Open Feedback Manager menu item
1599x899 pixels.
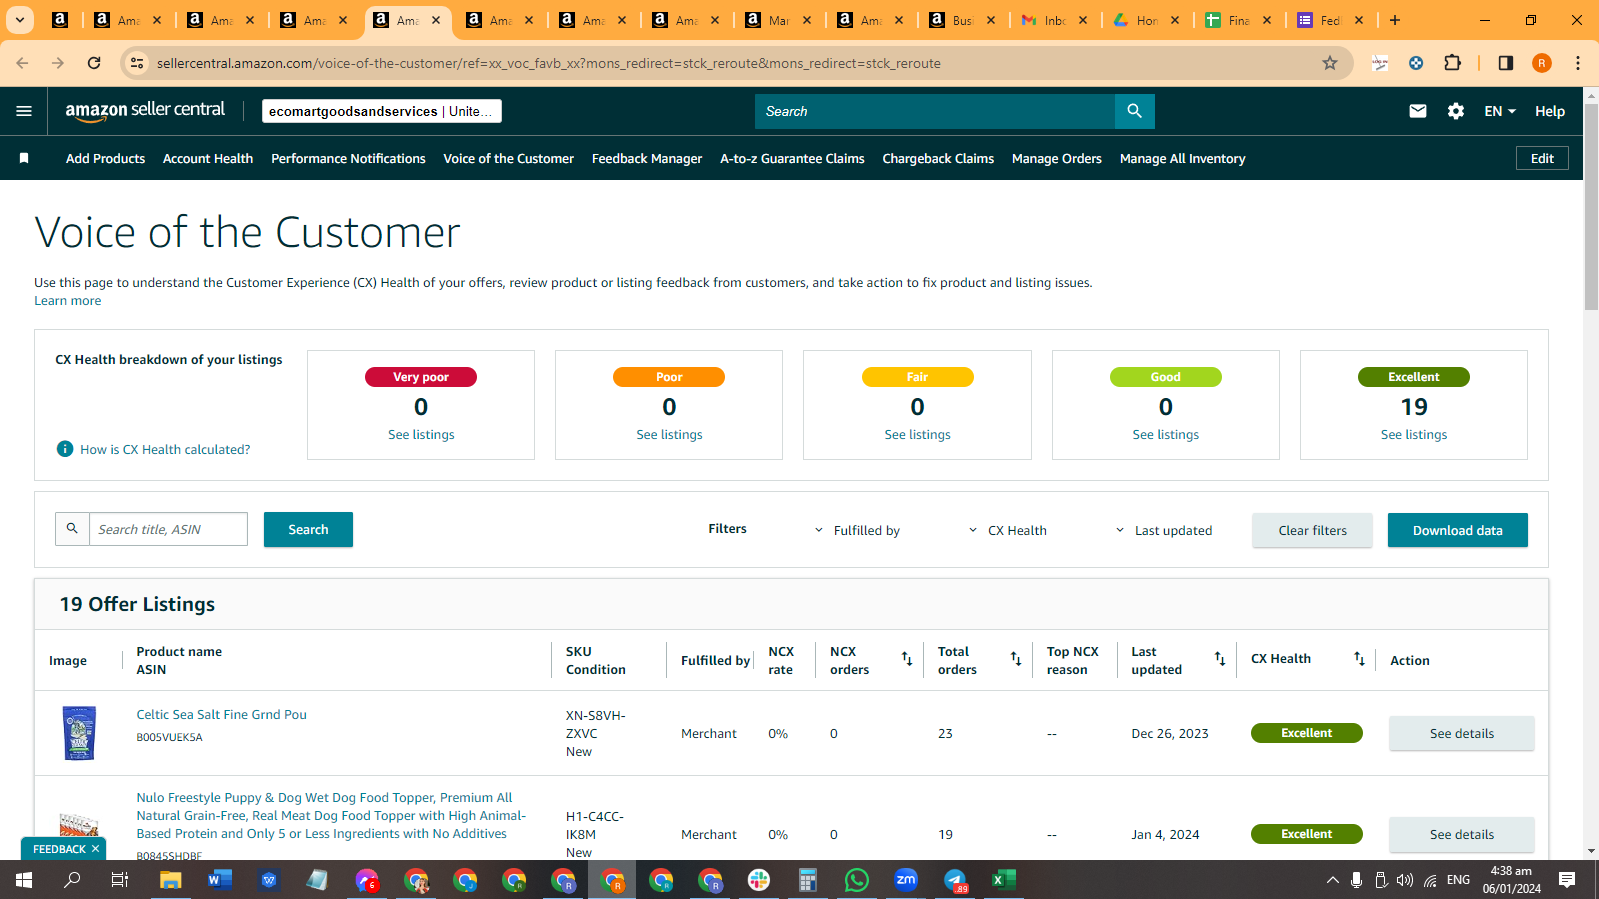click(647, 158)
